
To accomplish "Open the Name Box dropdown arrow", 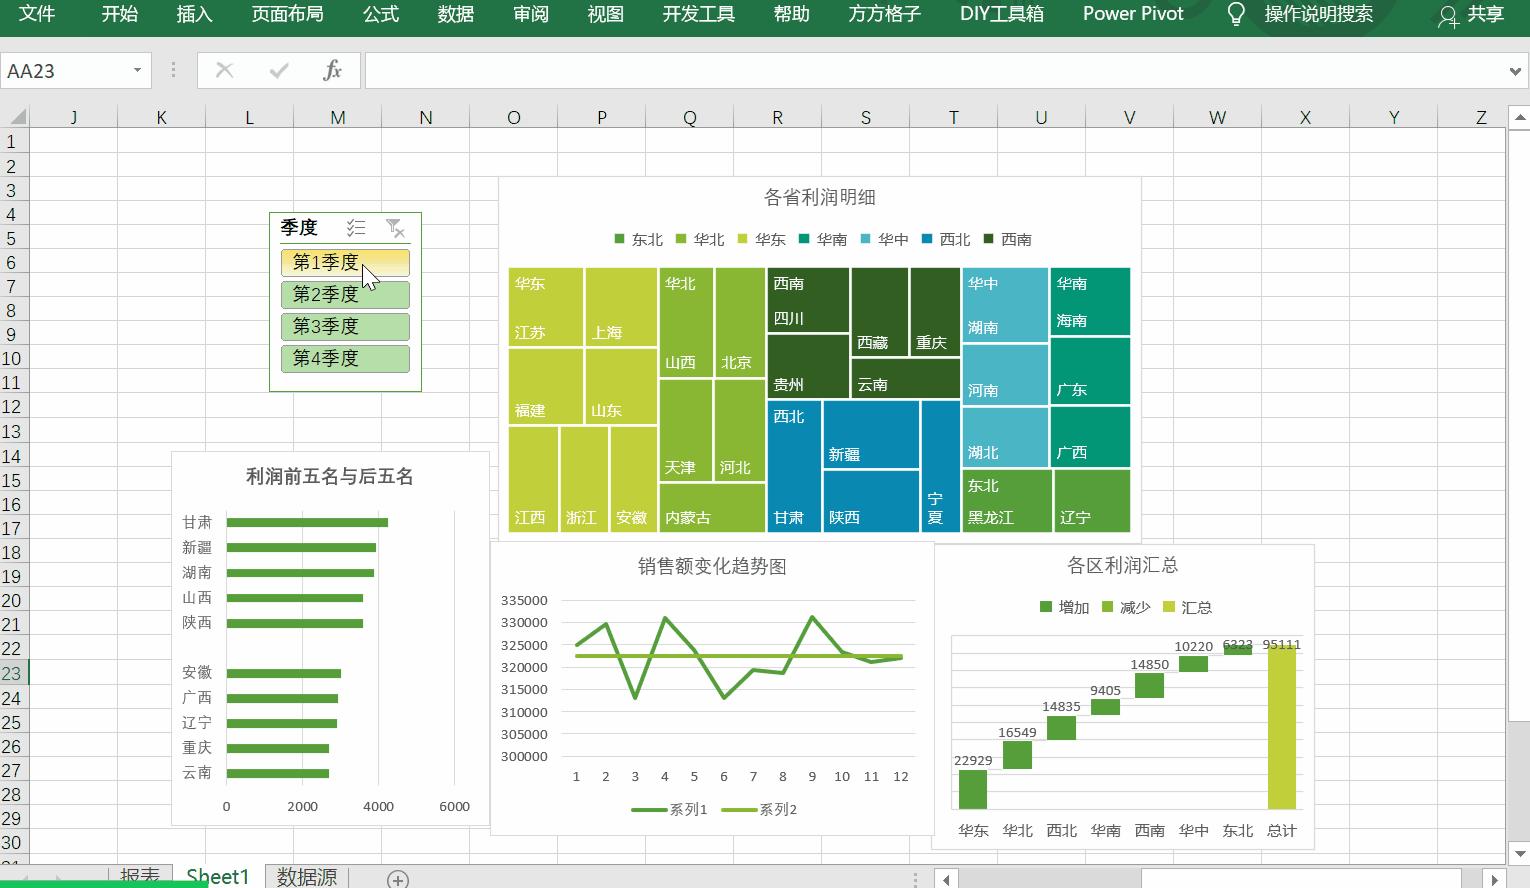I will click(x=137, y=70).
